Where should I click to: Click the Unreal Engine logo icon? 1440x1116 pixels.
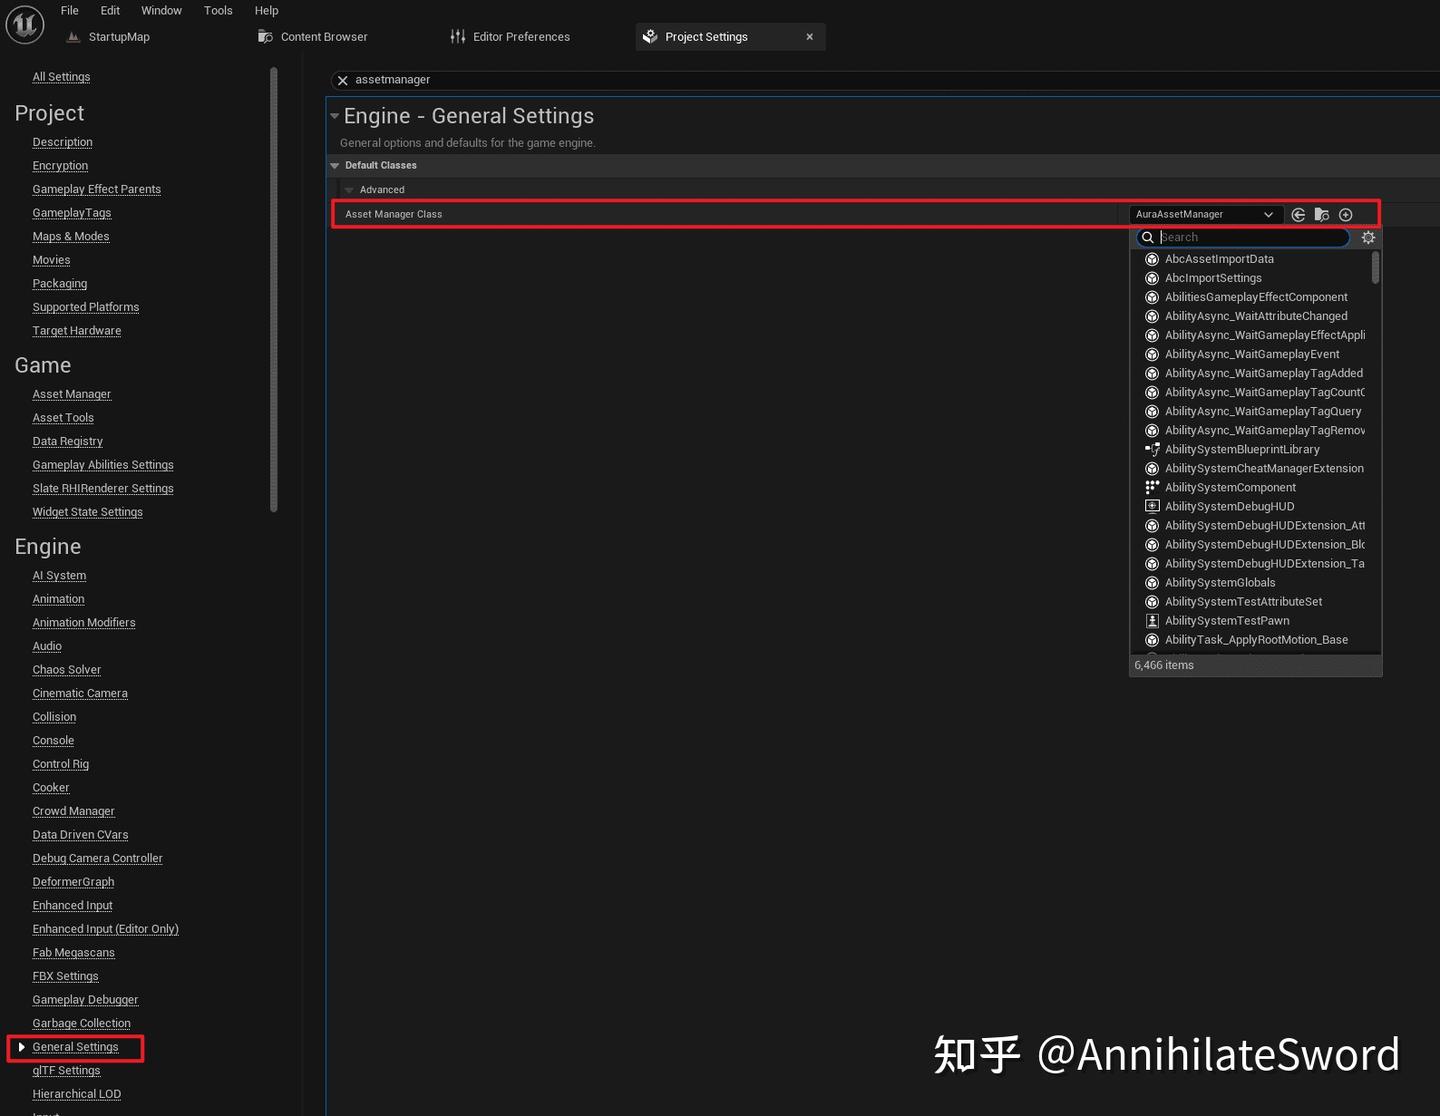click(25, 24)
